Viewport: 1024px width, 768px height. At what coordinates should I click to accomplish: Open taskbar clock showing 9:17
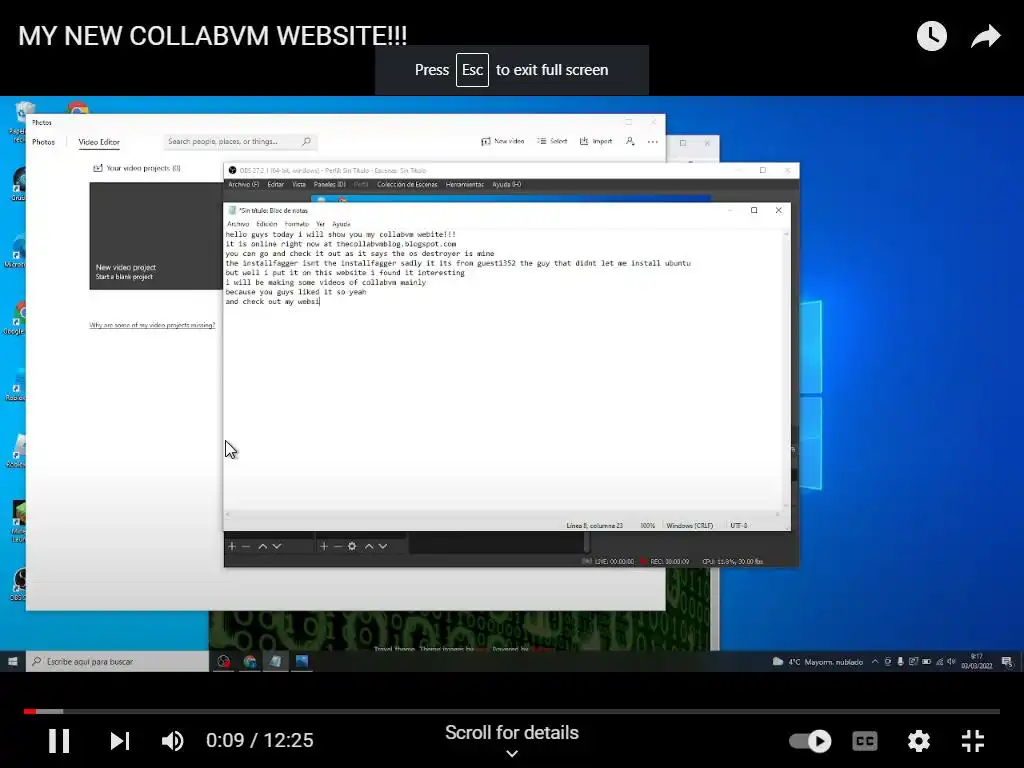tap(976, 662)
